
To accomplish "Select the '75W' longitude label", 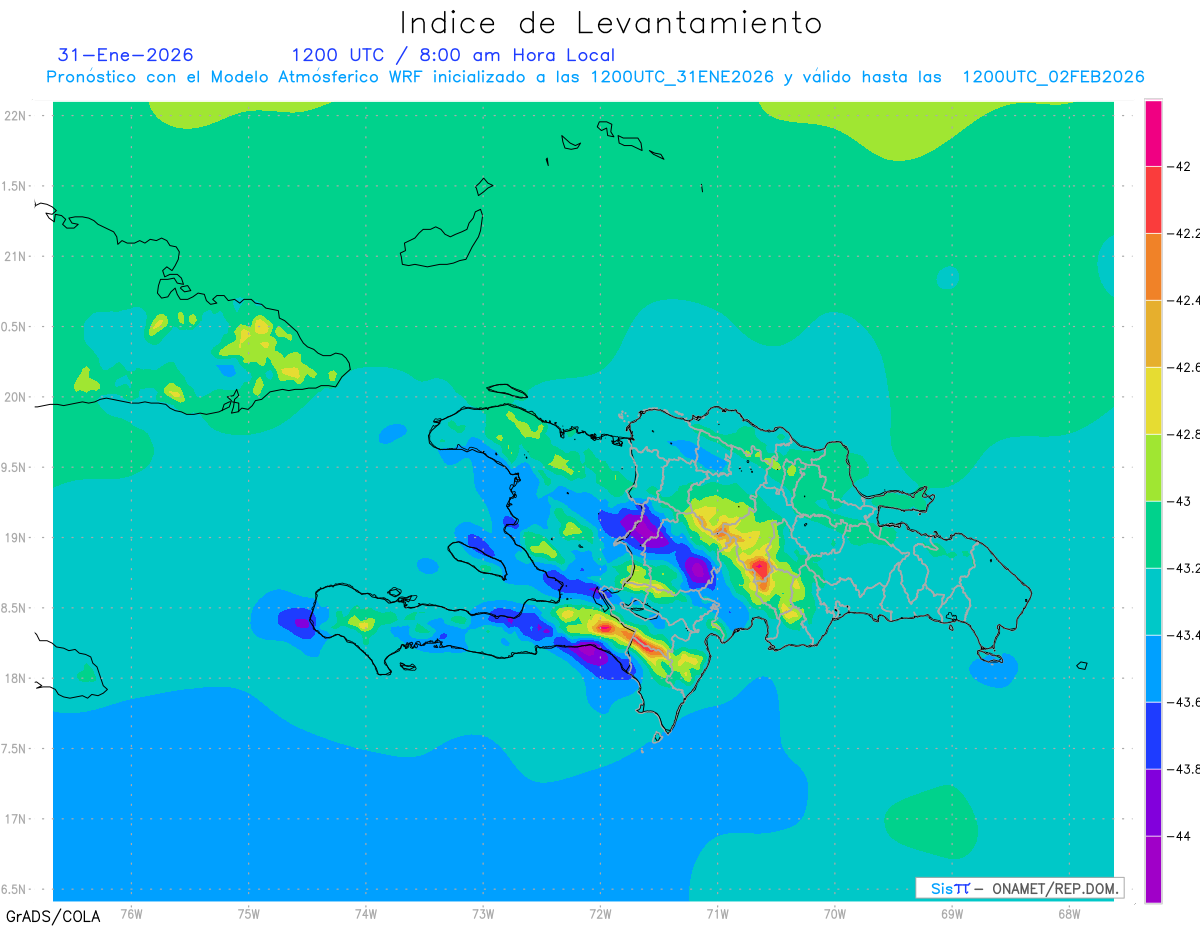I will 249,913.
